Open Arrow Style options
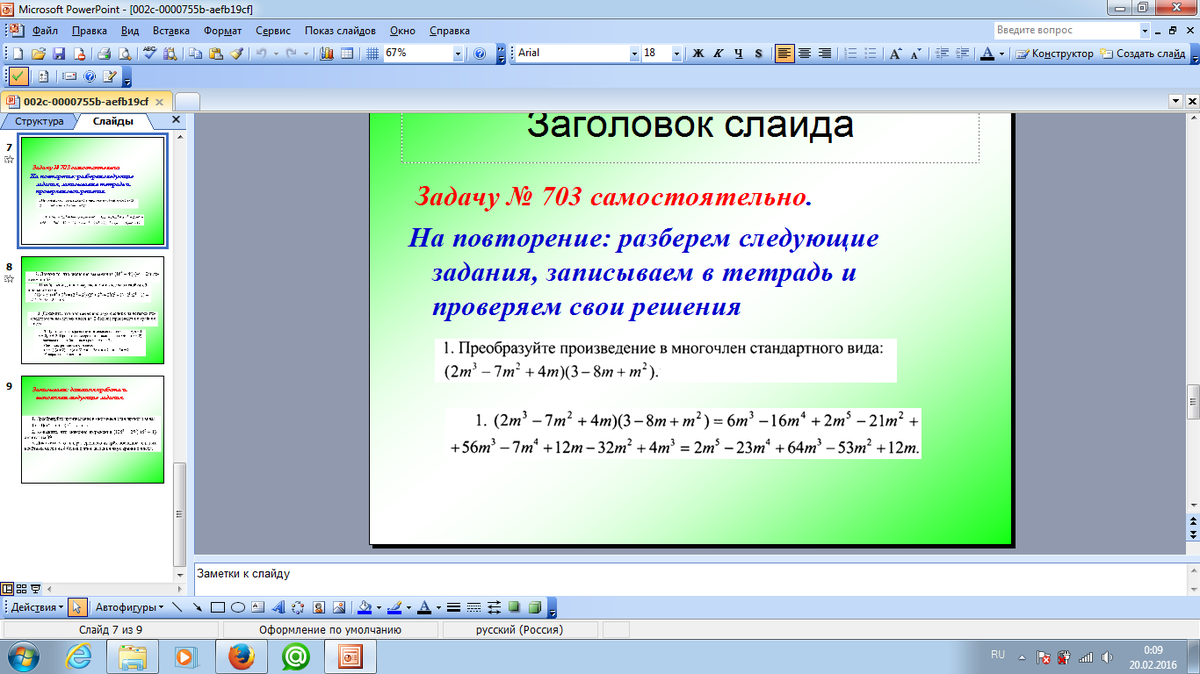This screenshot has height=674, width=1200. [x=494, y=607]
